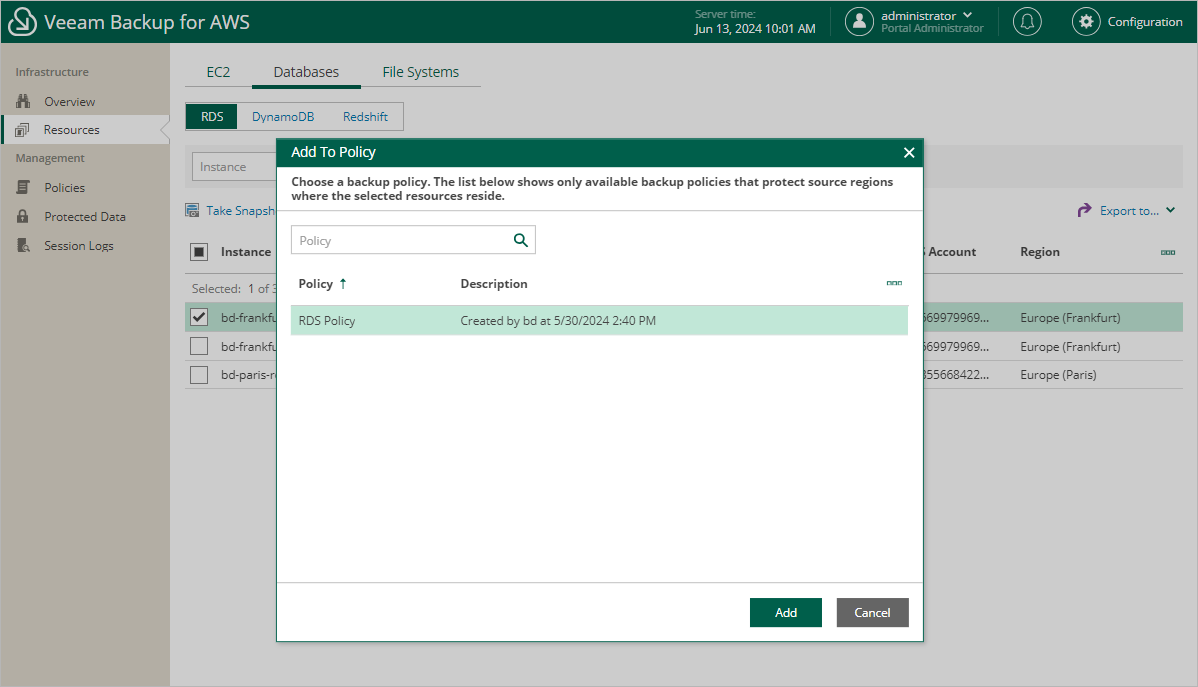The height and width of the screenshot is (687, 1198).
Task: Open Overview in the sidebar
Action: (70, 102)
